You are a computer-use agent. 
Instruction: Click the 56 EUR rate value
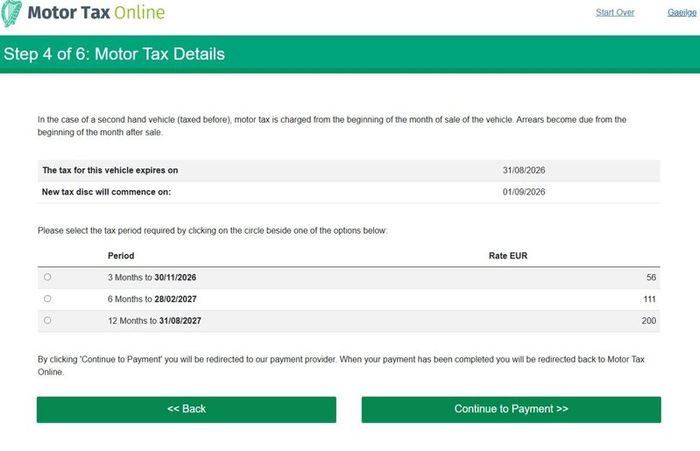click(x=651, y=277)
